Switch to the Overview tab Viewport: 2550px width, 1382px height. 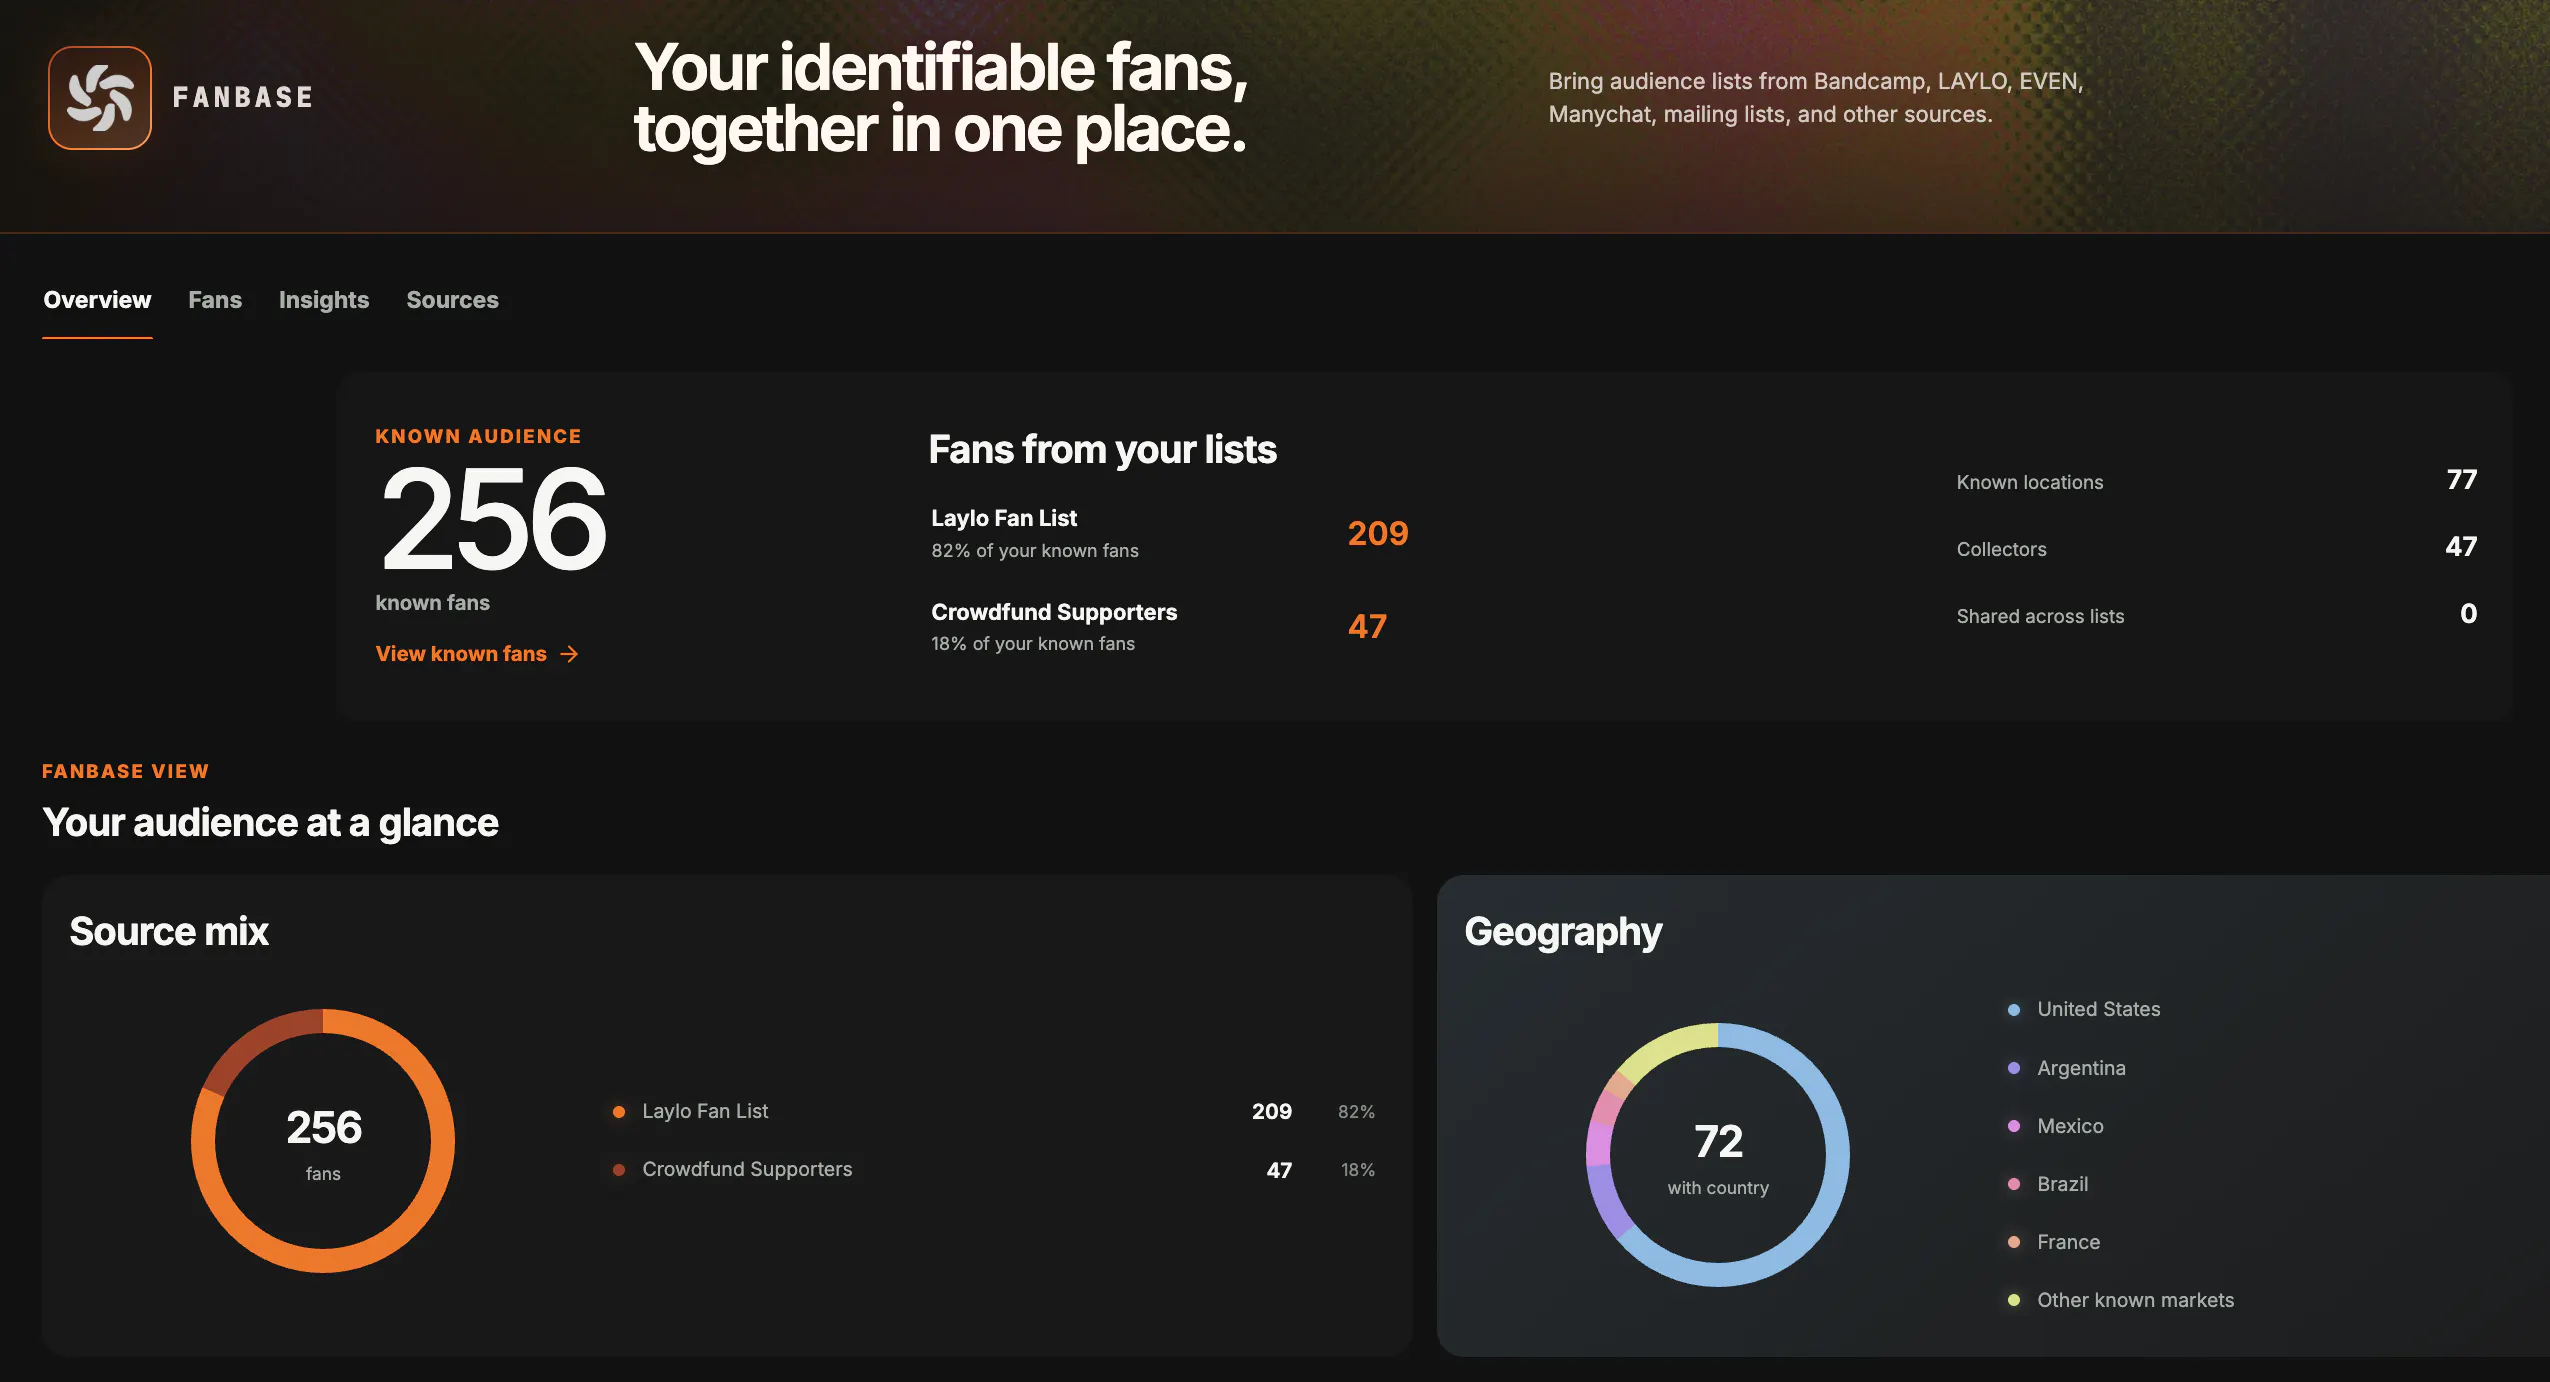coord(97,300)
